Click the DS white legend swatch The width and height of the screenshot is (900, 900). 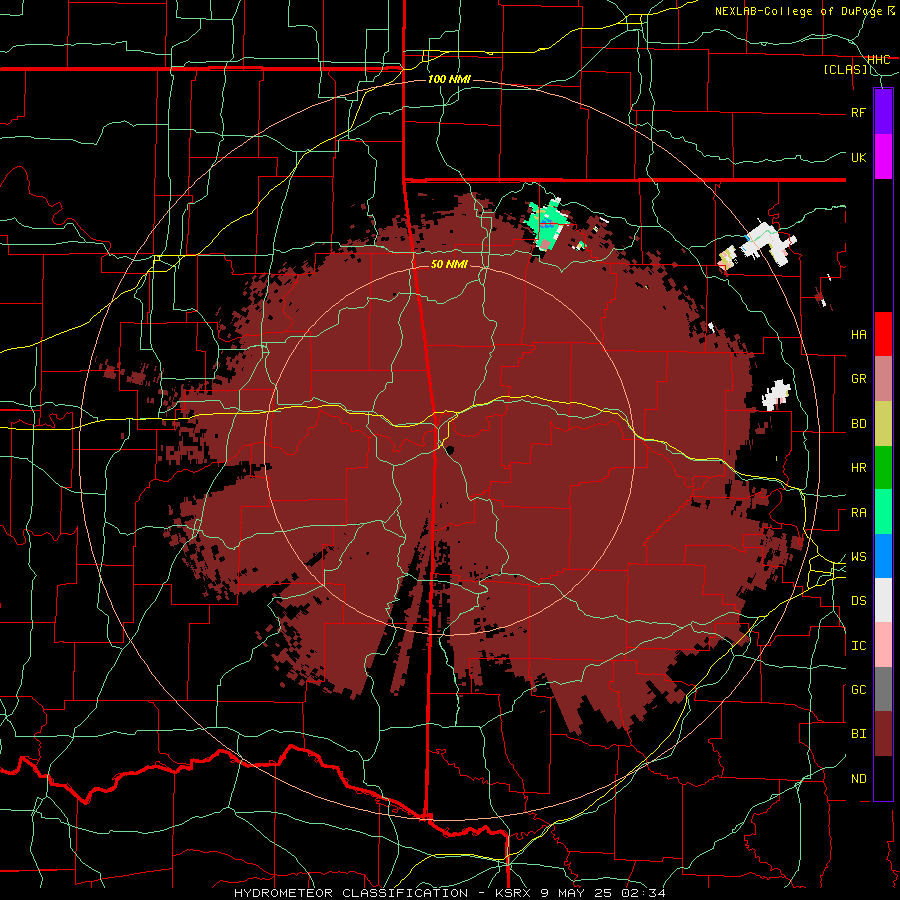(x=883, y=600)
